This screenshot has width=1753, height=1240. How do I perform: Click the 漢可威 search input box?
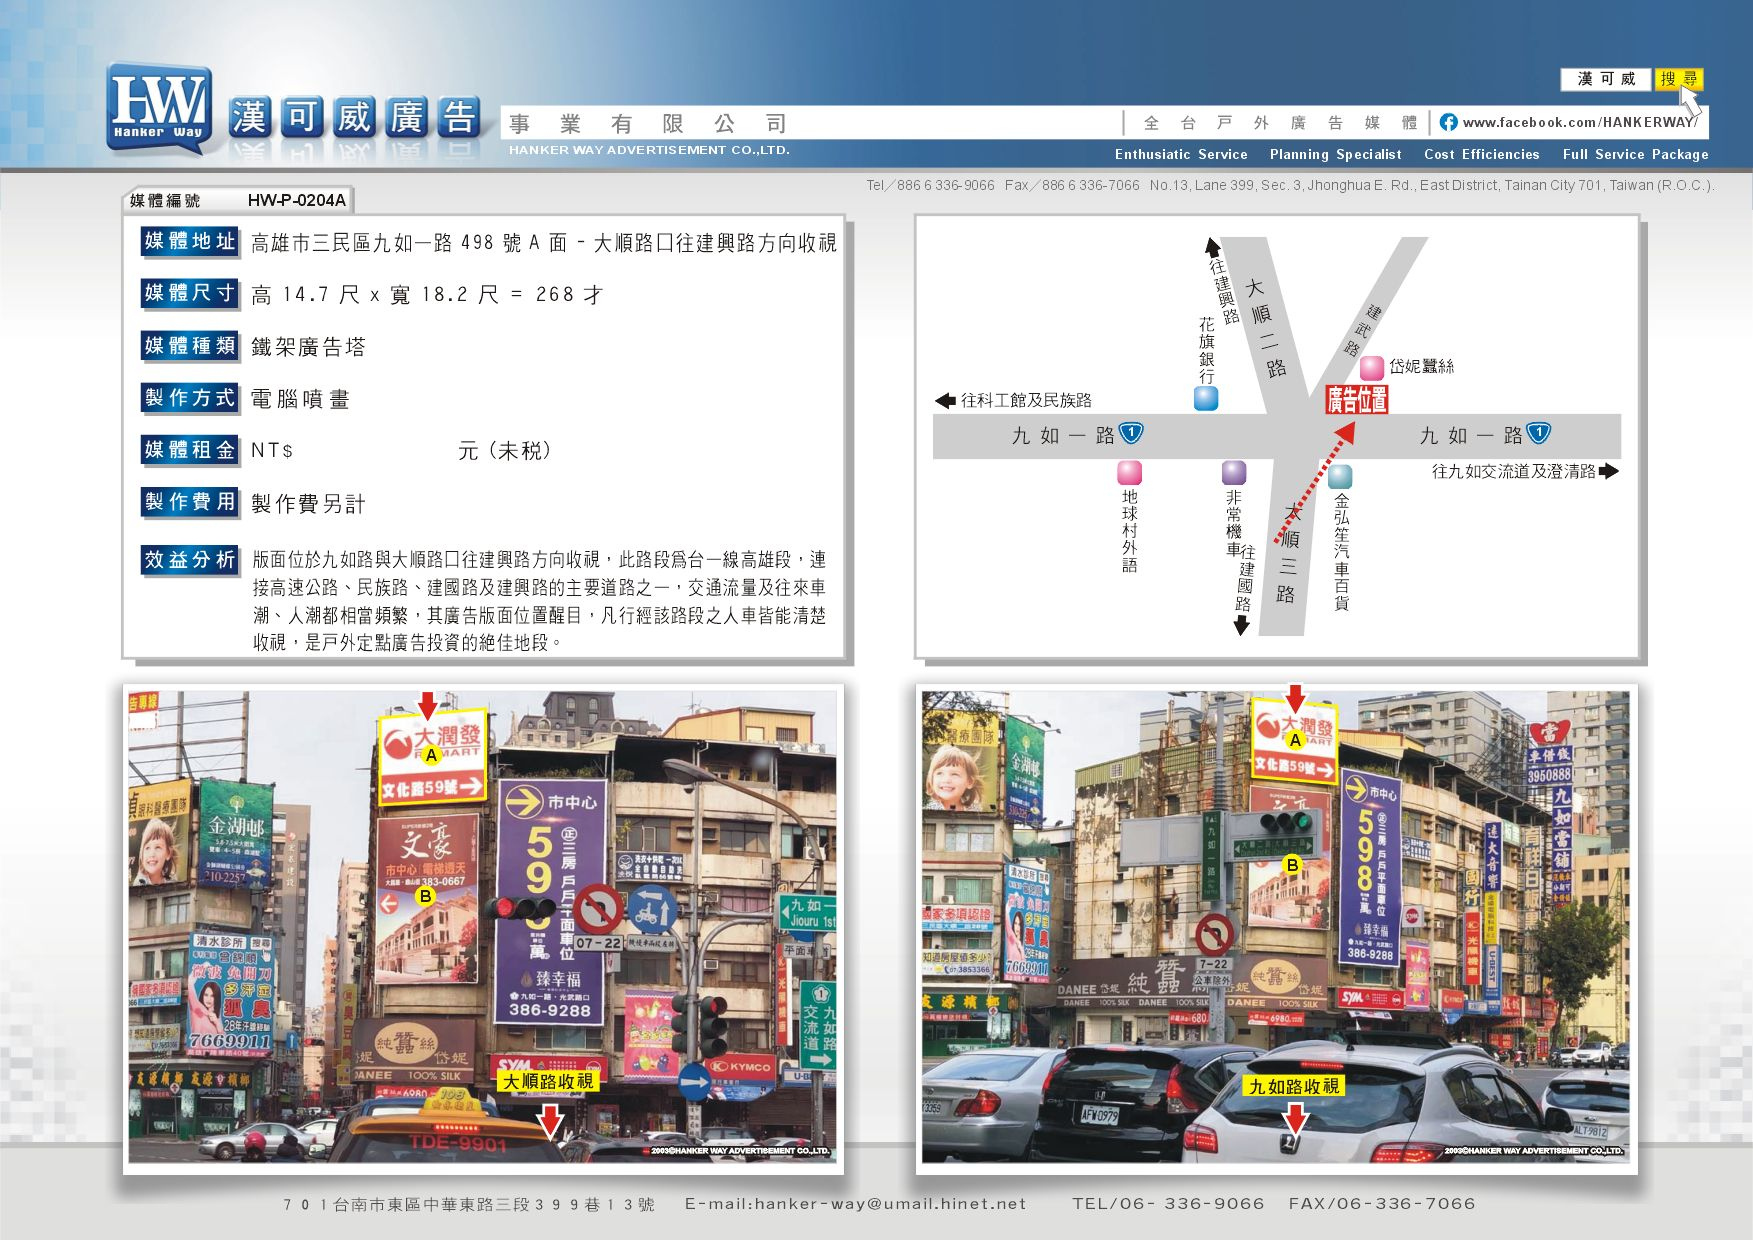[x=1607, y=79]
